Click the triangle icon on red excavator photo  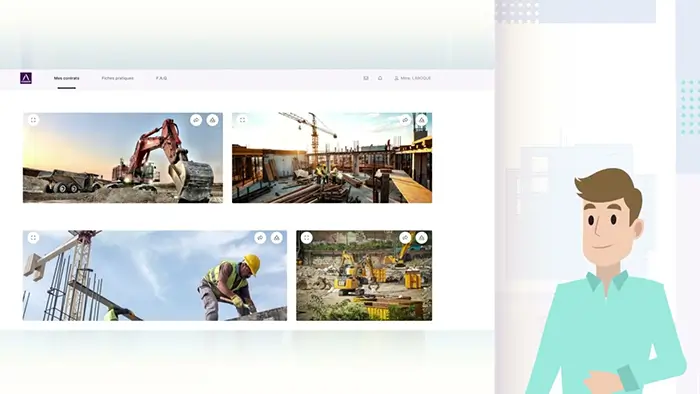coord(212,120)
